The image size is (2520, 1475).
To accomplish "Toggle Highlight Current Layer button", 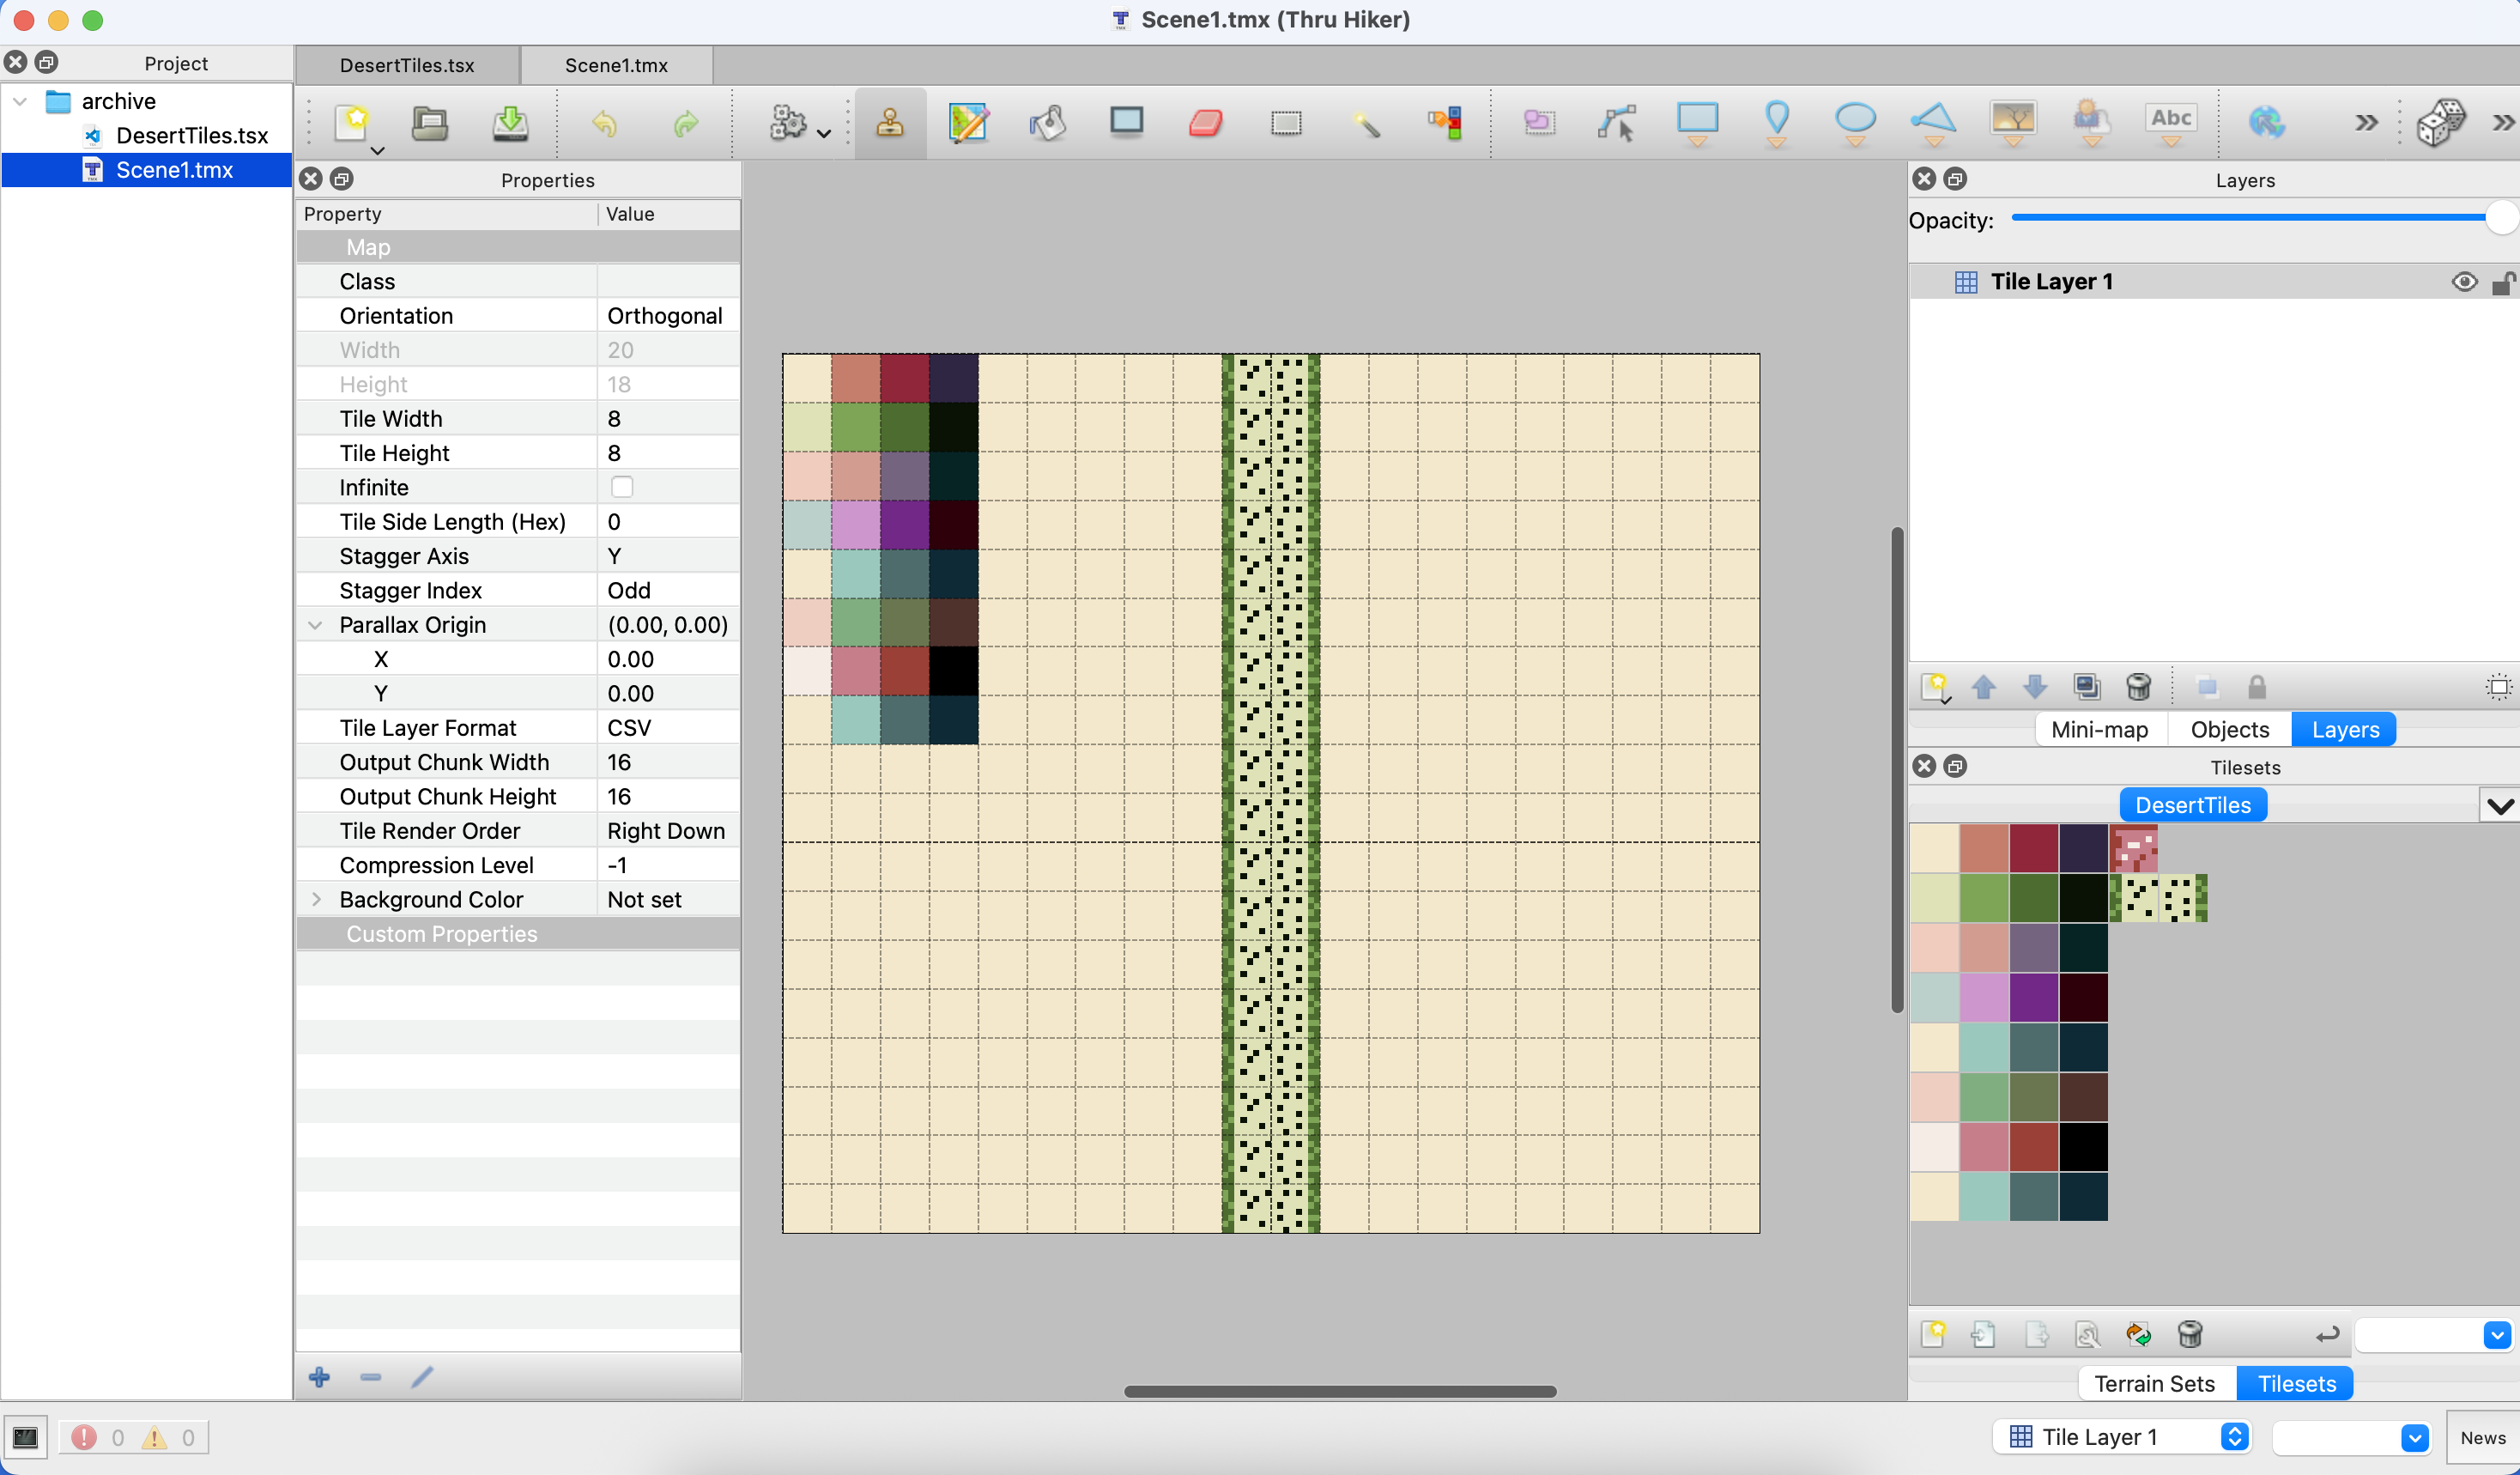I will click(x=2498, y=687).
